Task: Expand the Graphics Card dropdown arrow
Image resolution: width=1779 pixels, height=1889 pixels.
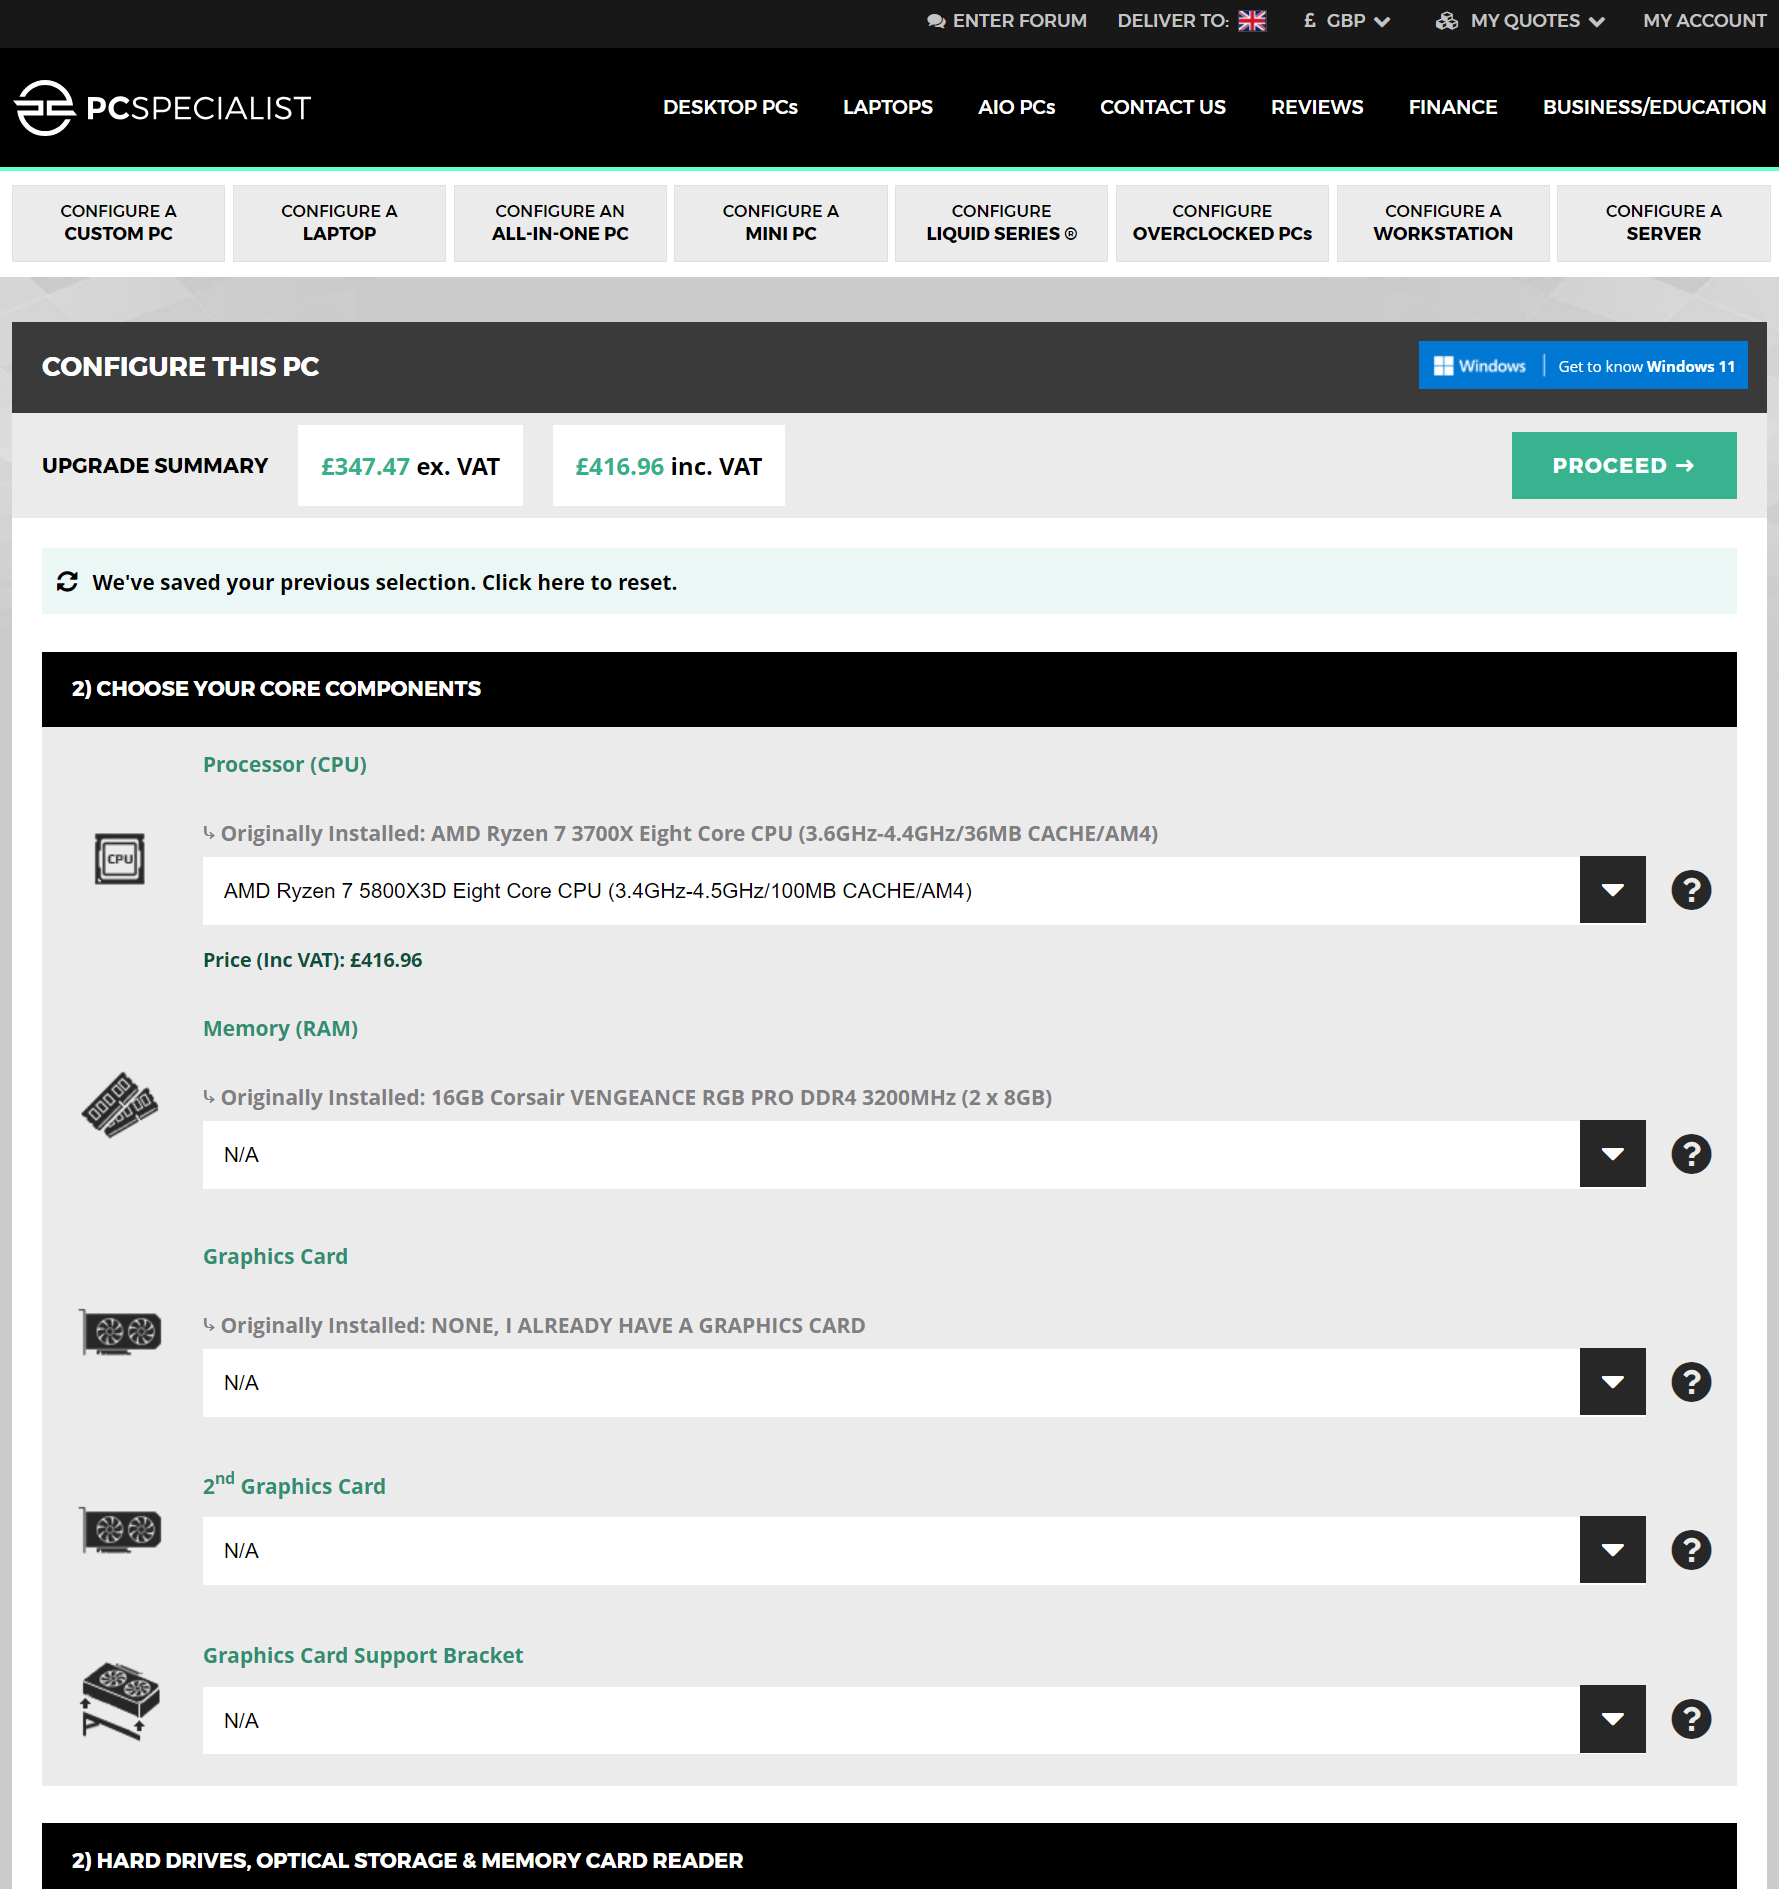Action: (1612, 1382)
